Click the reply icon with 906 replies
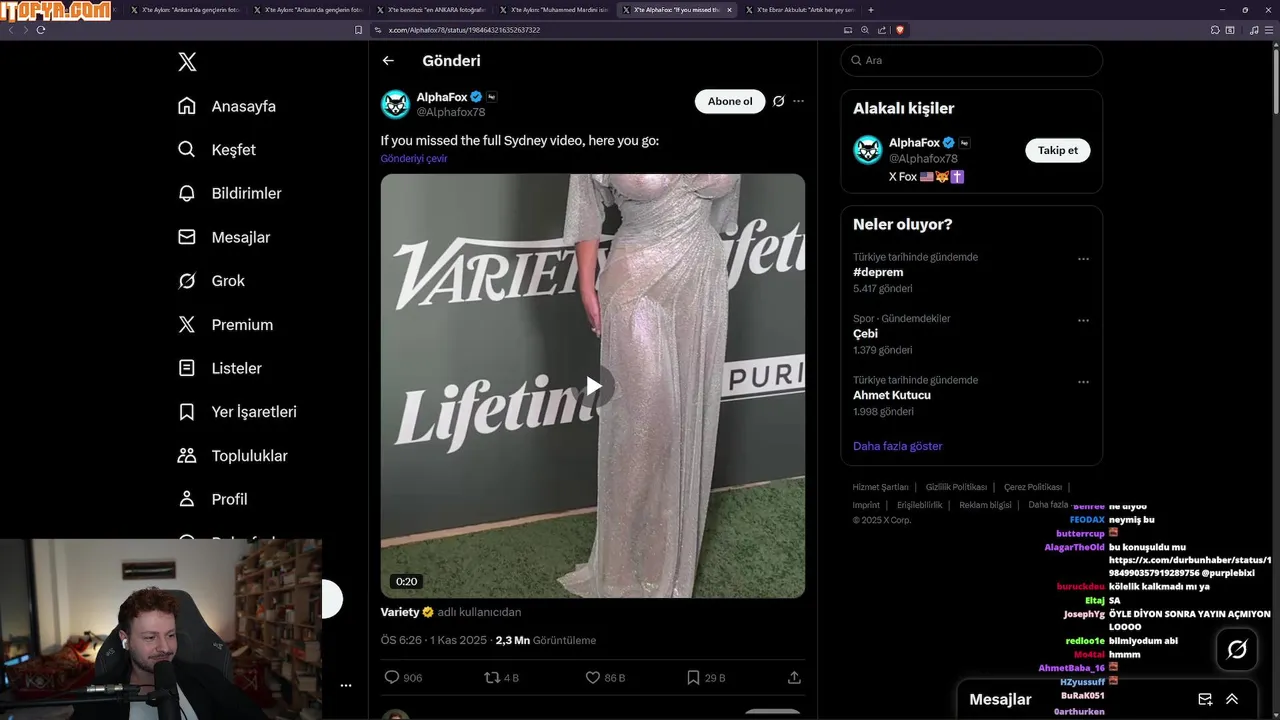Viewport: 1280px width, 720px height. click(392, 677)
